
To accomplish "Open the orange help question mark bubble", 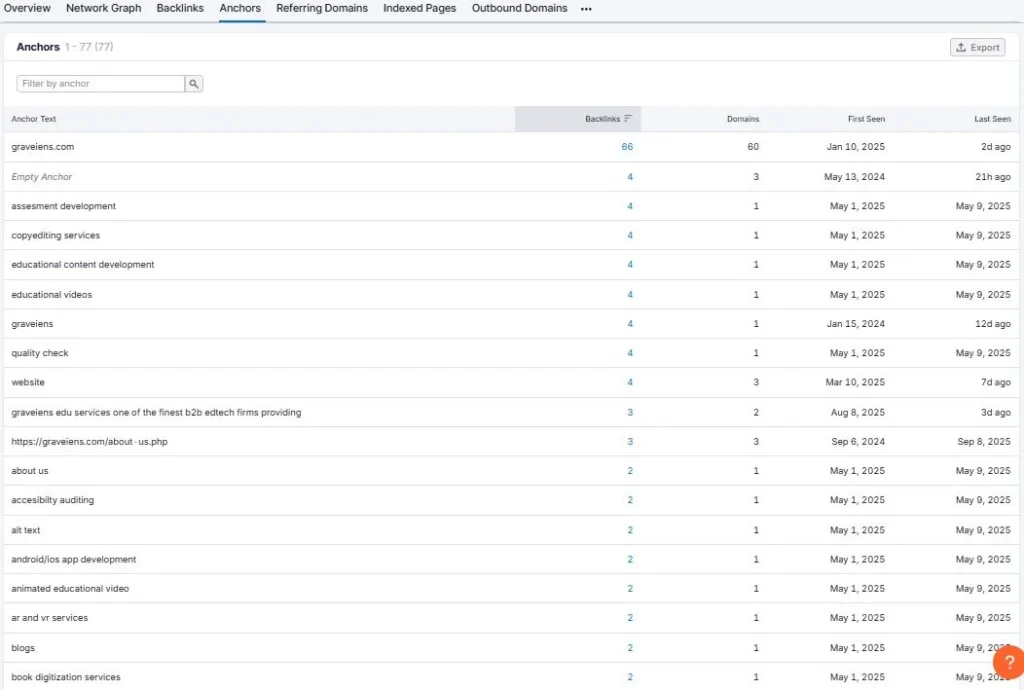I will 1008,663.
